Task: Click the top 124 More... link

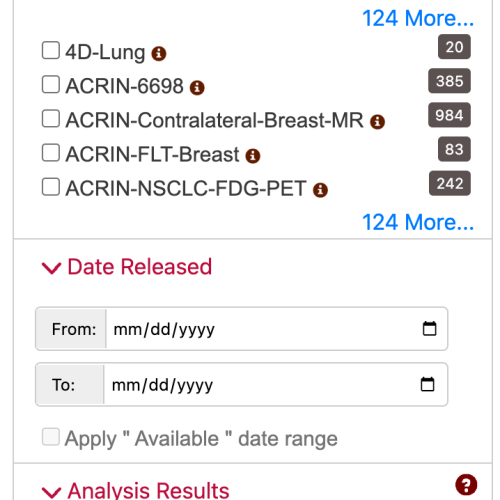Action: pos(418,18)
